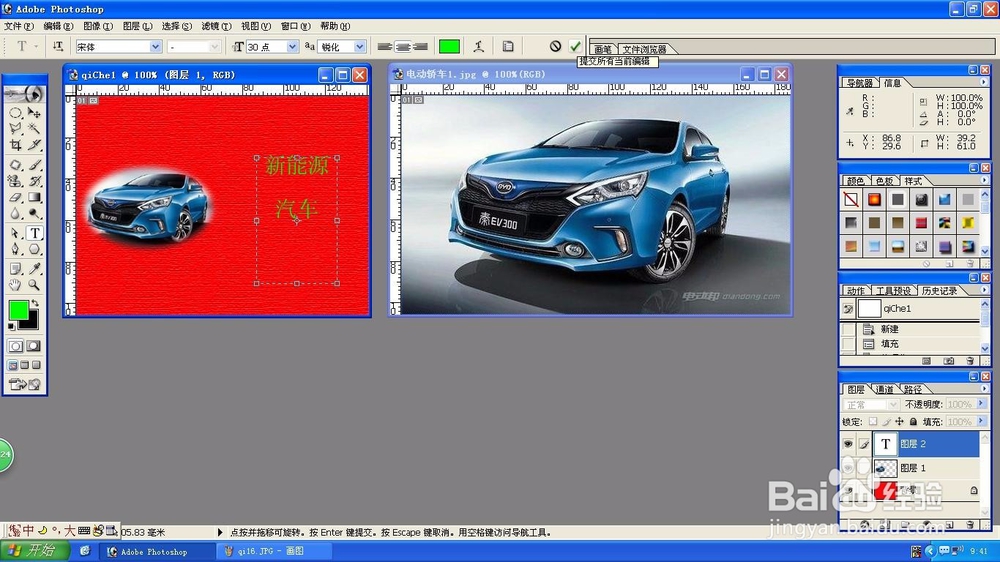The image size is (1000, 562).
Task: Select the Slice tool
Action: point(34,145)
